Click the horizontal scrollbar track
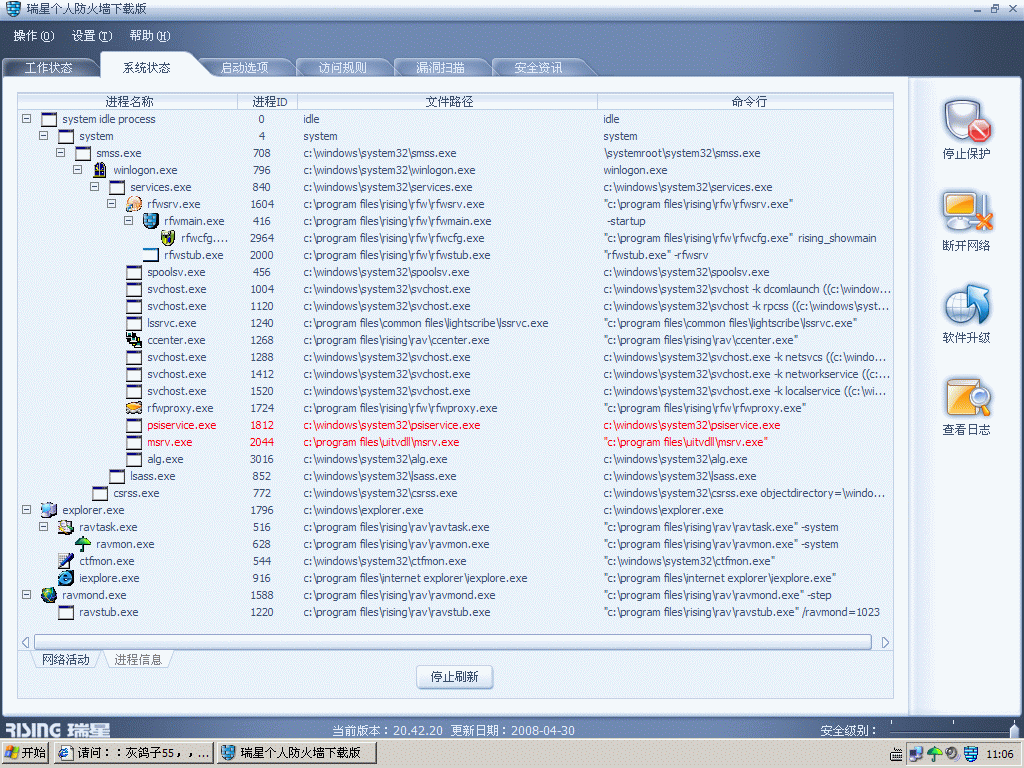 453,643
